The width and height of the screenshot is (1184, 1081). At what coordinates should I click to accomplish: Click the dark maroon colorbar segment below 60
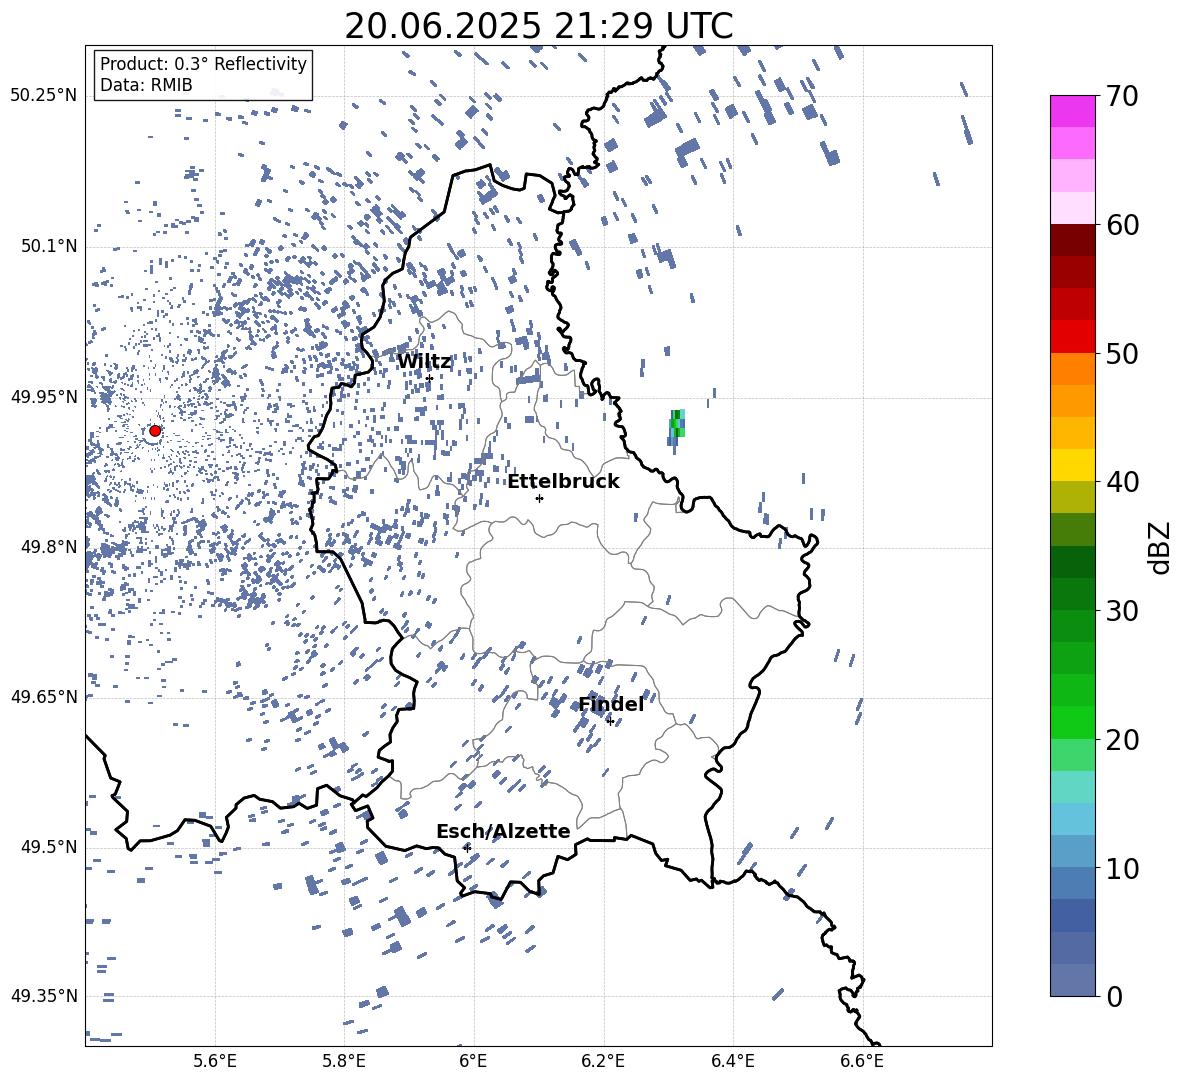point(1073,240)
